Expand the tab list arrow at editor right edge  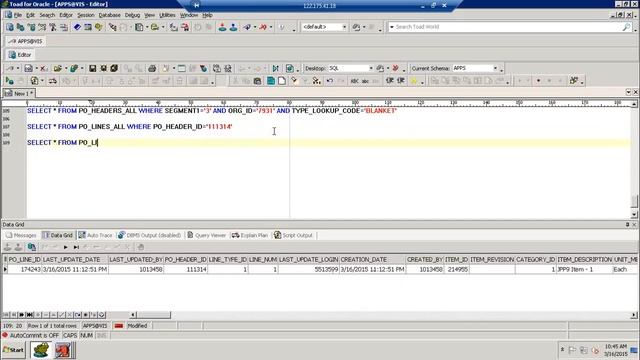pos(629,92)
